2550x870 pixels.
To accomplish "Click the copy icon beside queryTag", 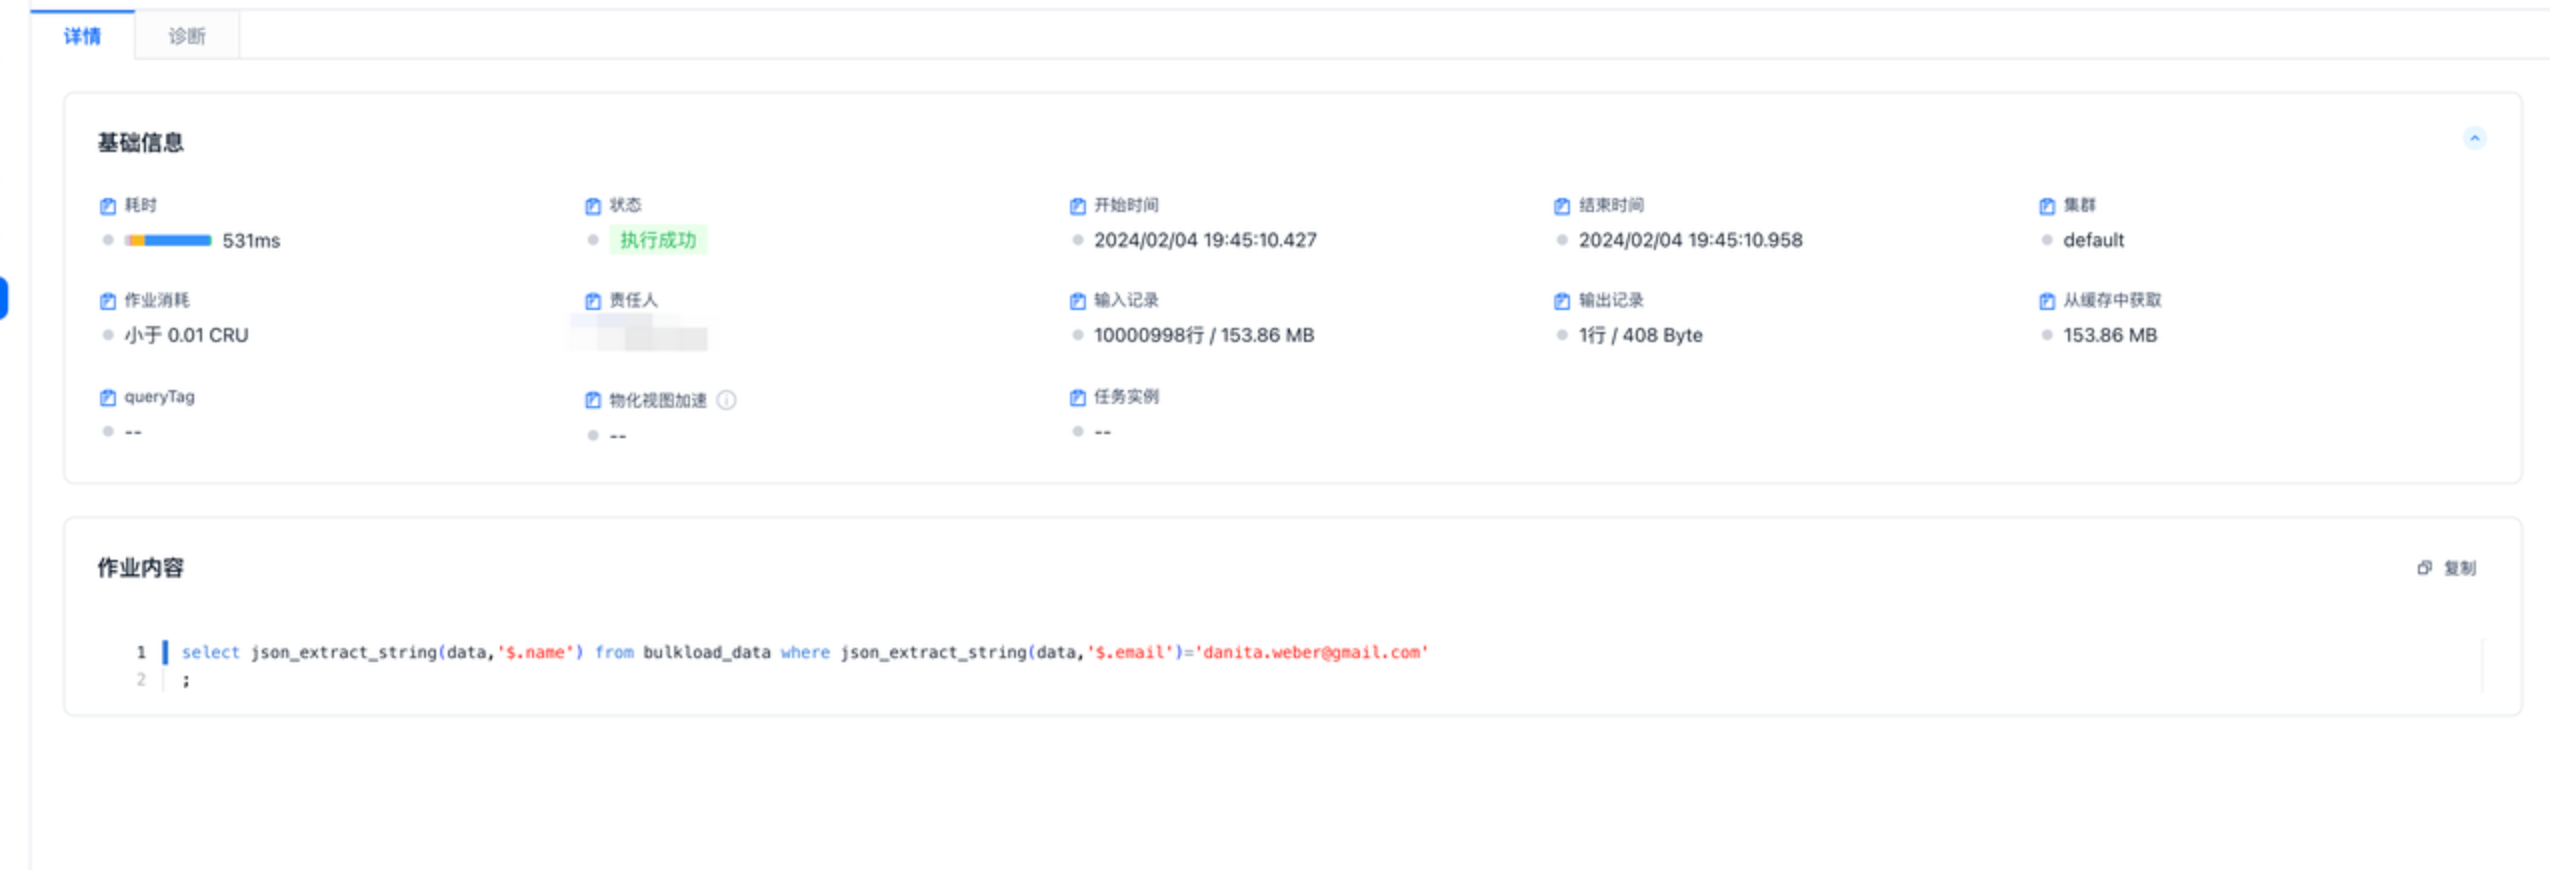I will (108, 398).
